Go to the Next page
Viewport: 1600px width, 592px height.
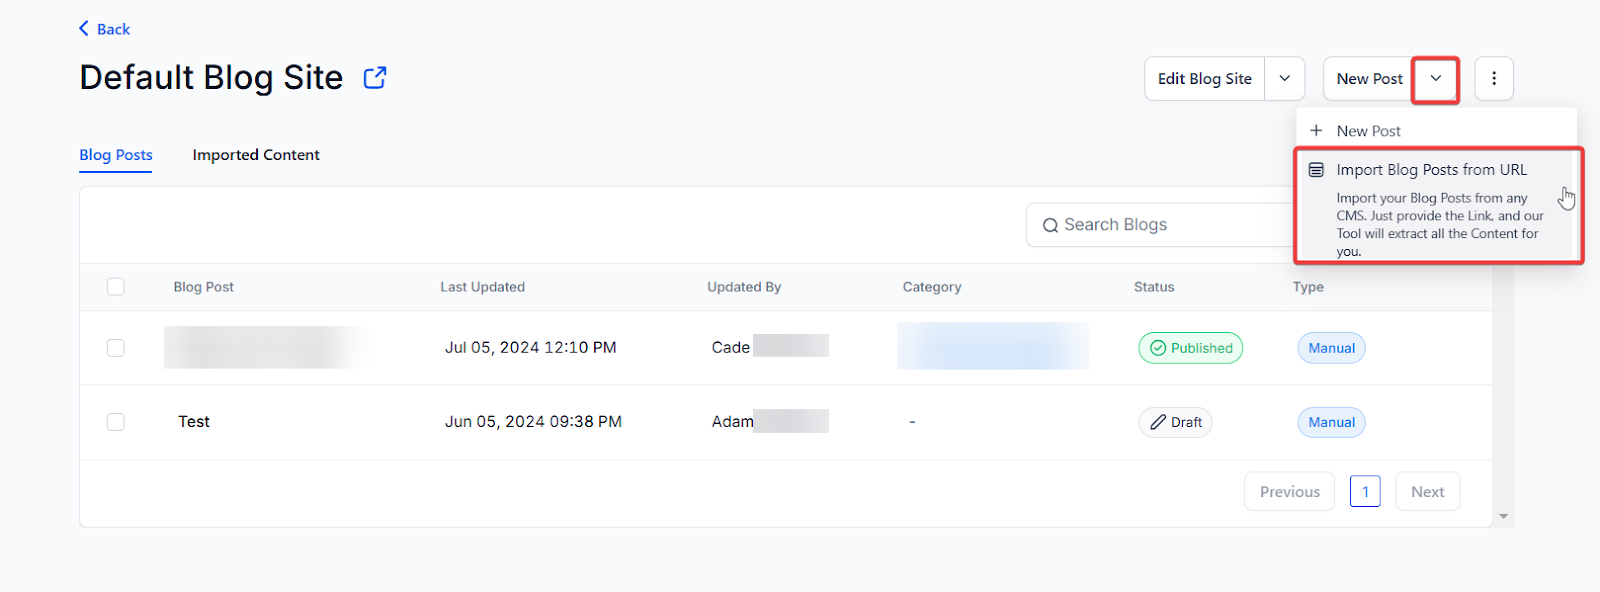(1427, 492)
